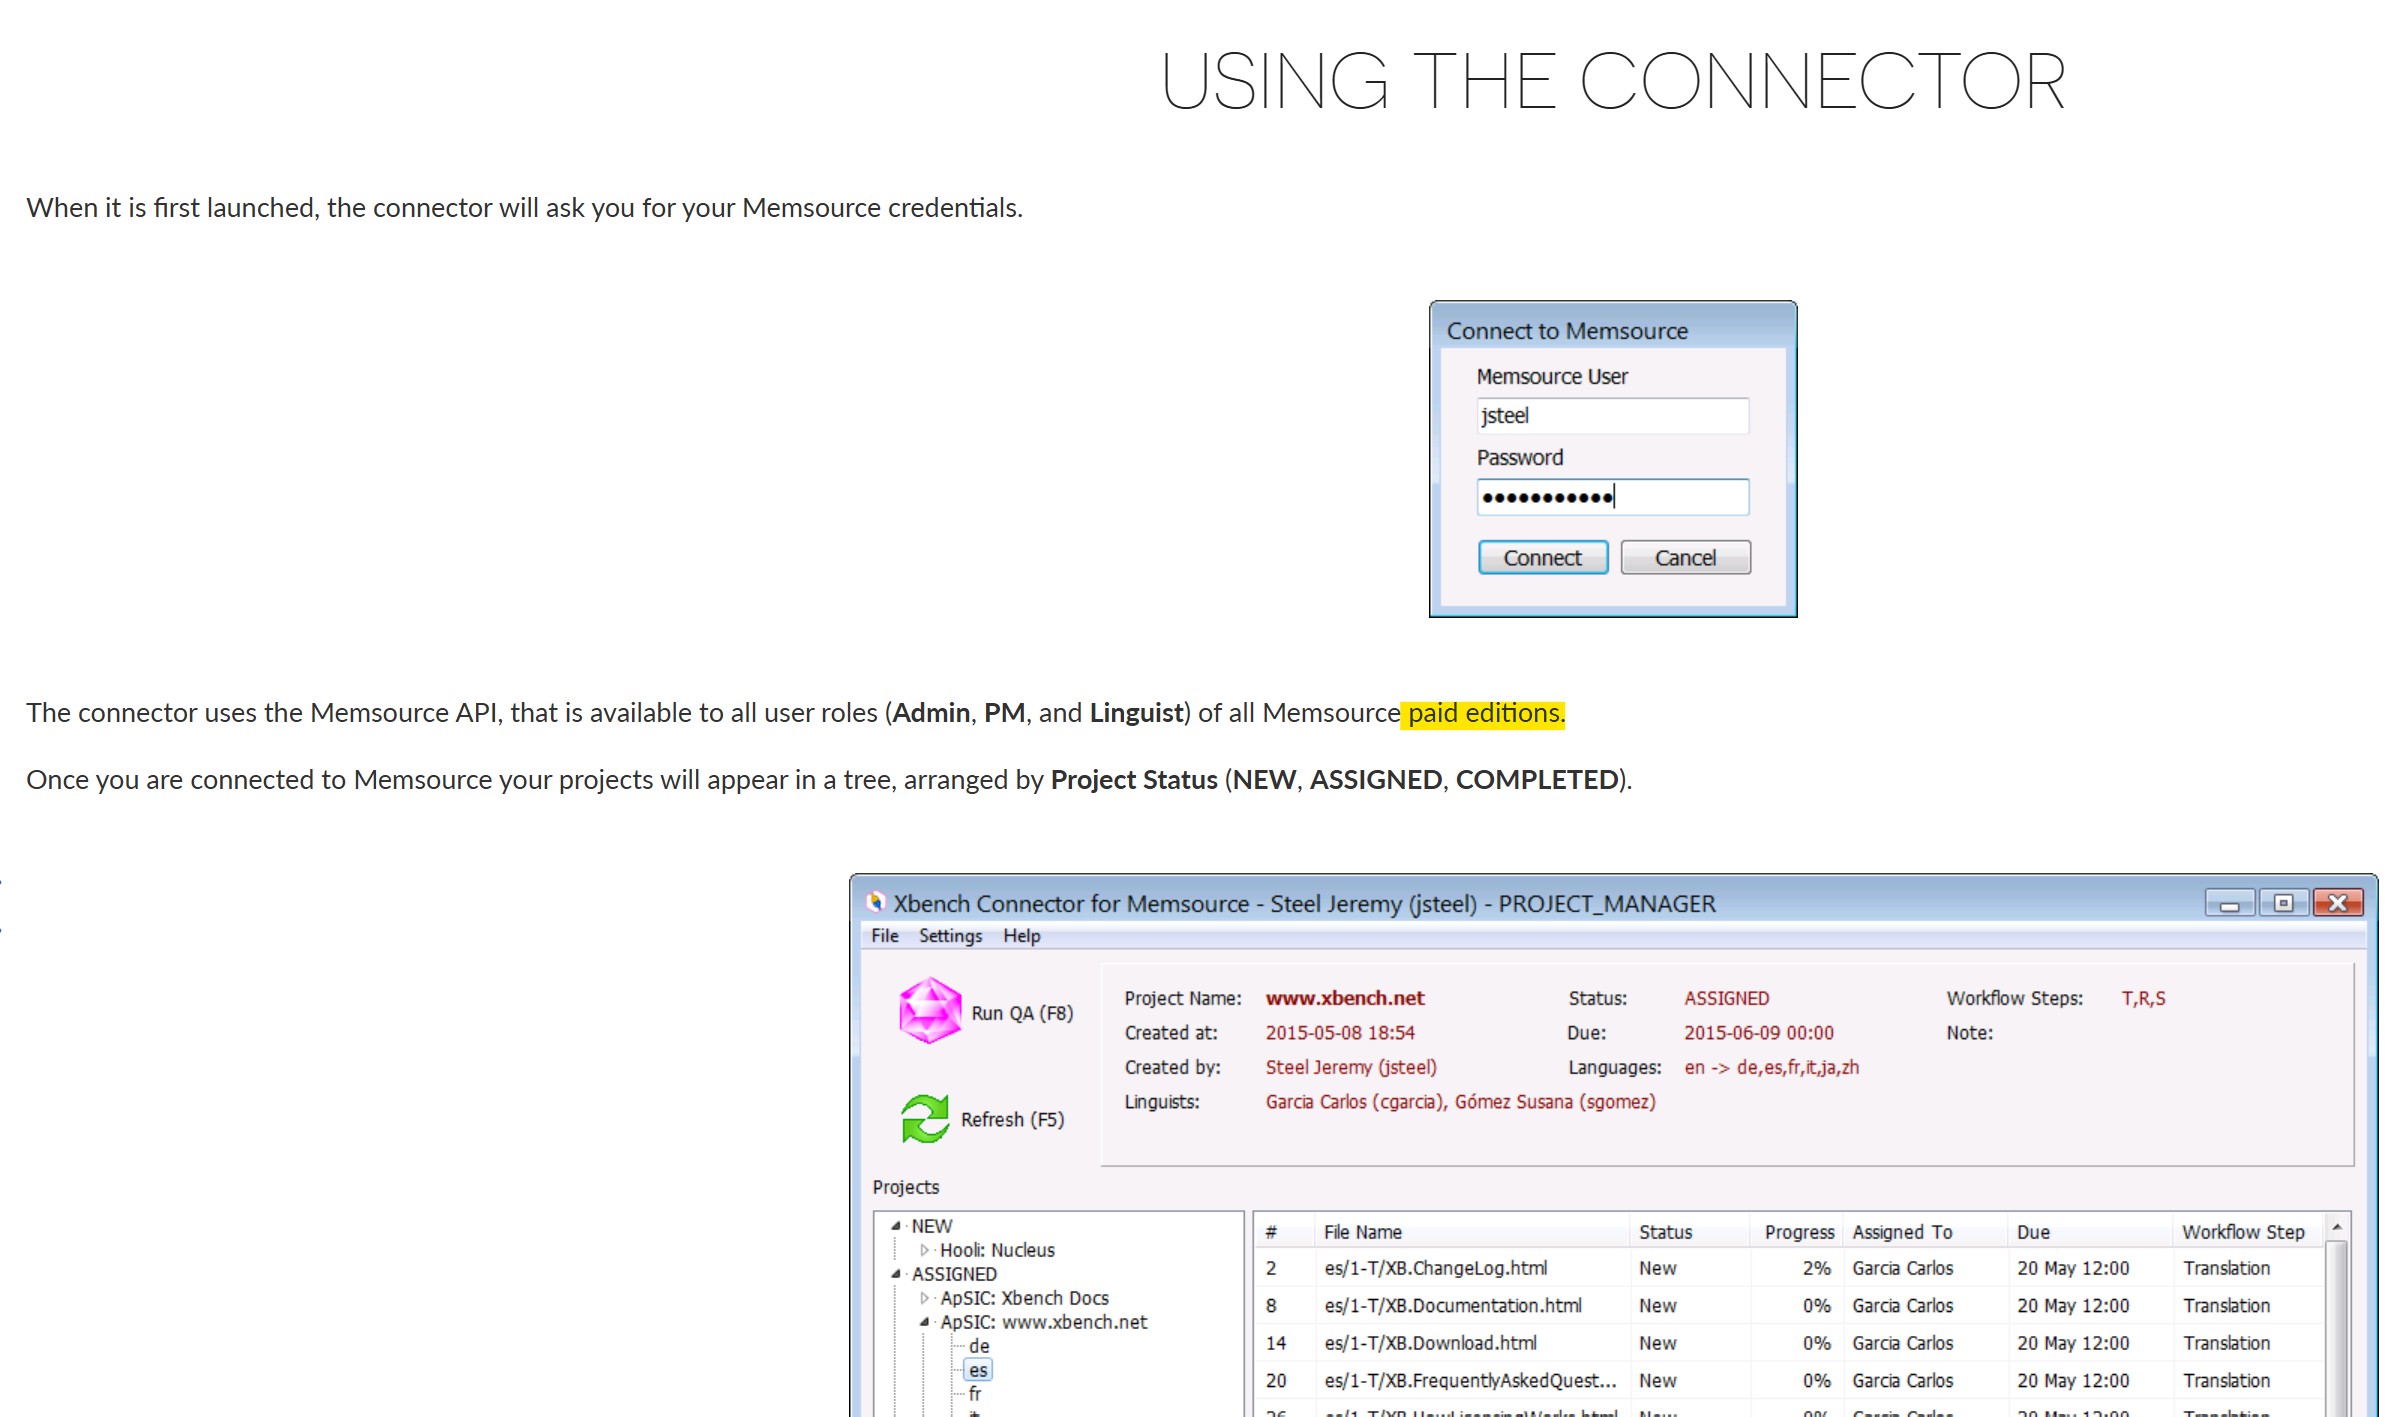The height and width of the screenshot is (1417, 2401).
Task: Click the pink gem Run QA icon
Action: (x=929, y=1010)
